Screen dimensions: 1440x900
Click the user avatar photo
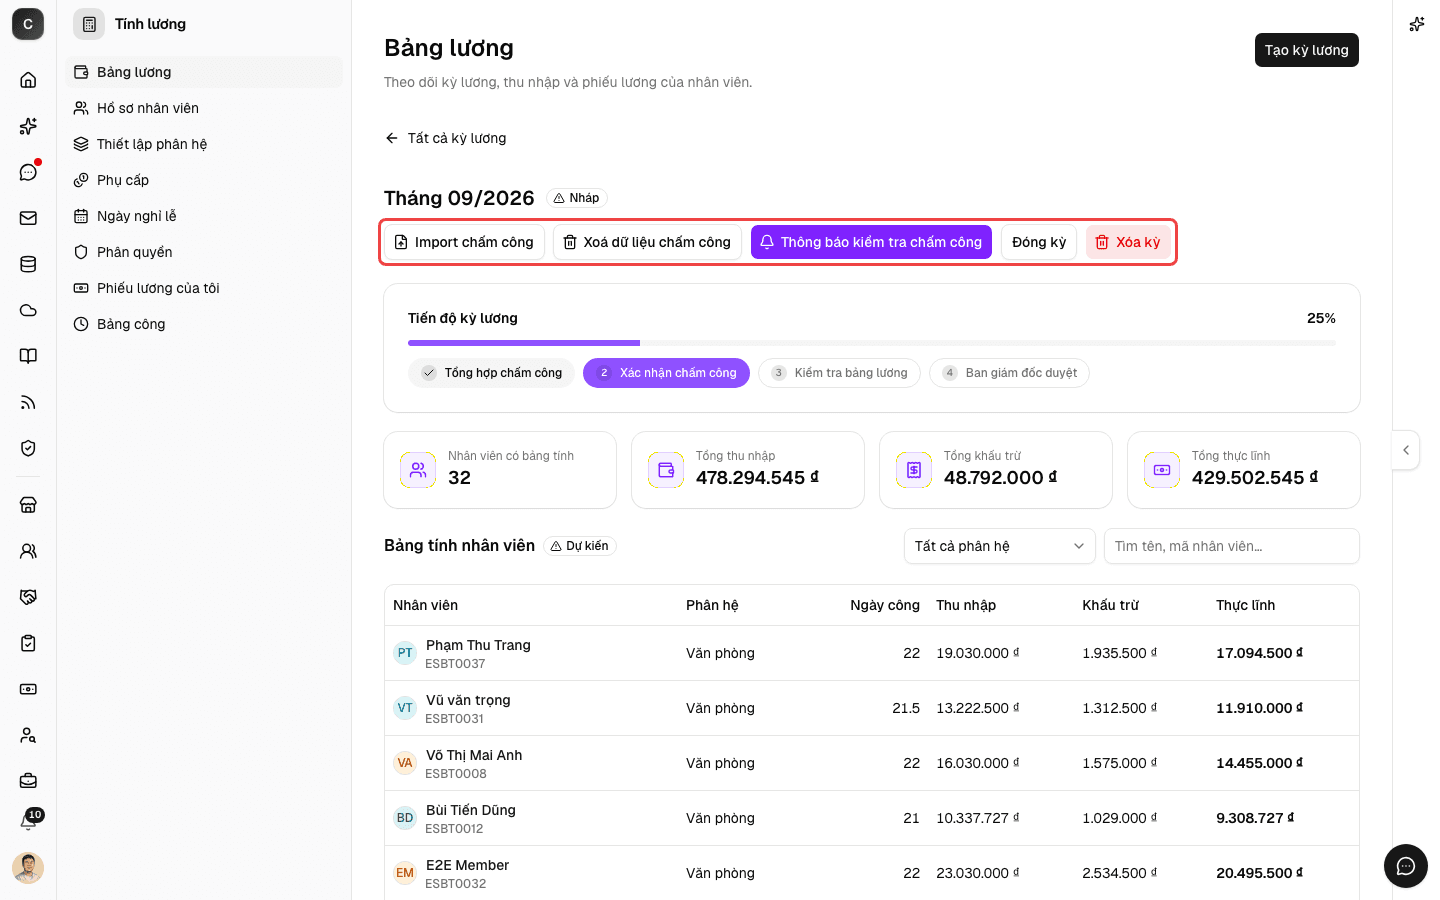pyautogui.click(x=28, y=868)
